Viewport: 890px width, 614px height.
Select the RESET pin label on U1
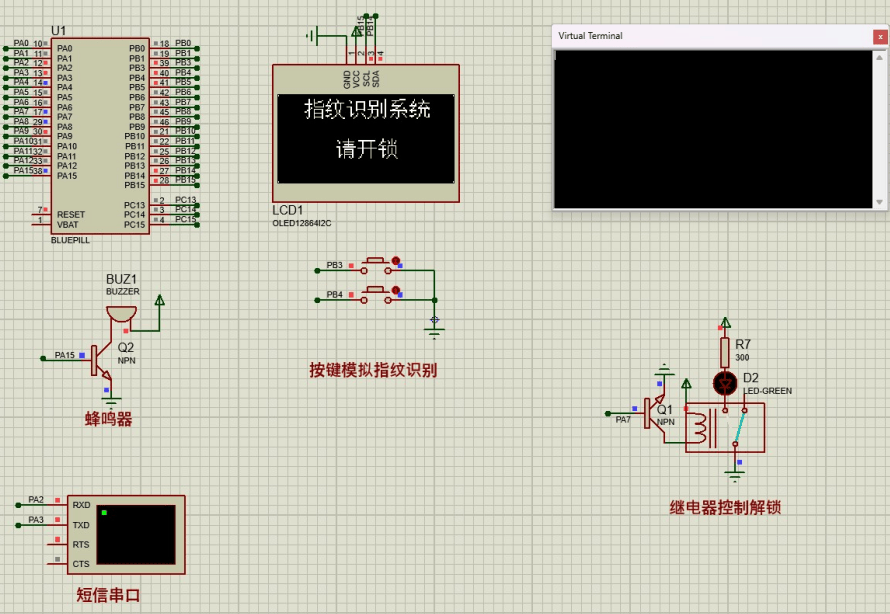(68, 215)
